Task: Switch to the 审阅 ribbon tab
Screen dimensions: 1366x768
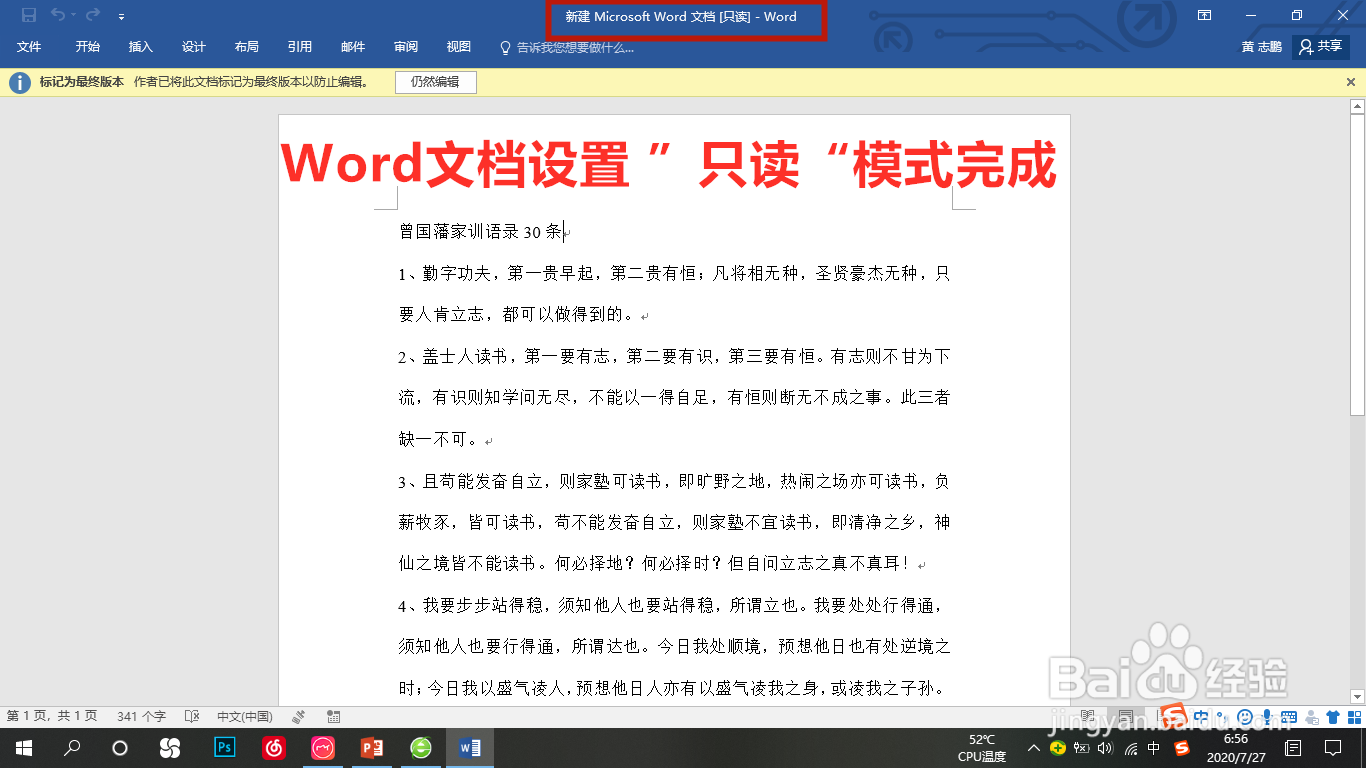Action: tap(406, 47)
